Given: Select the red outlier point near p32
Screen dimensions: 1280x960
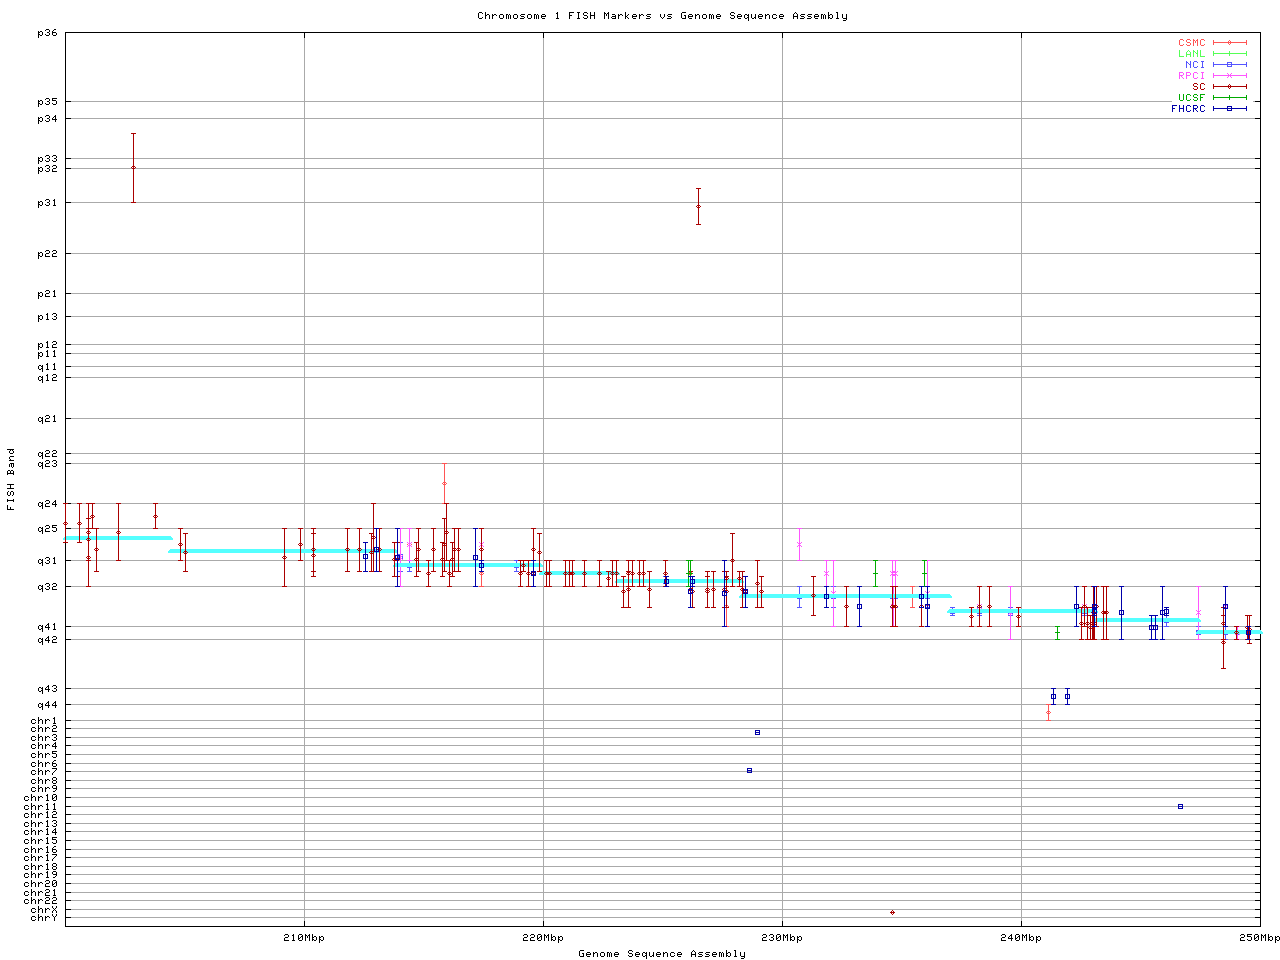Looking at the screenshot, I should click(x=133, y=168).
